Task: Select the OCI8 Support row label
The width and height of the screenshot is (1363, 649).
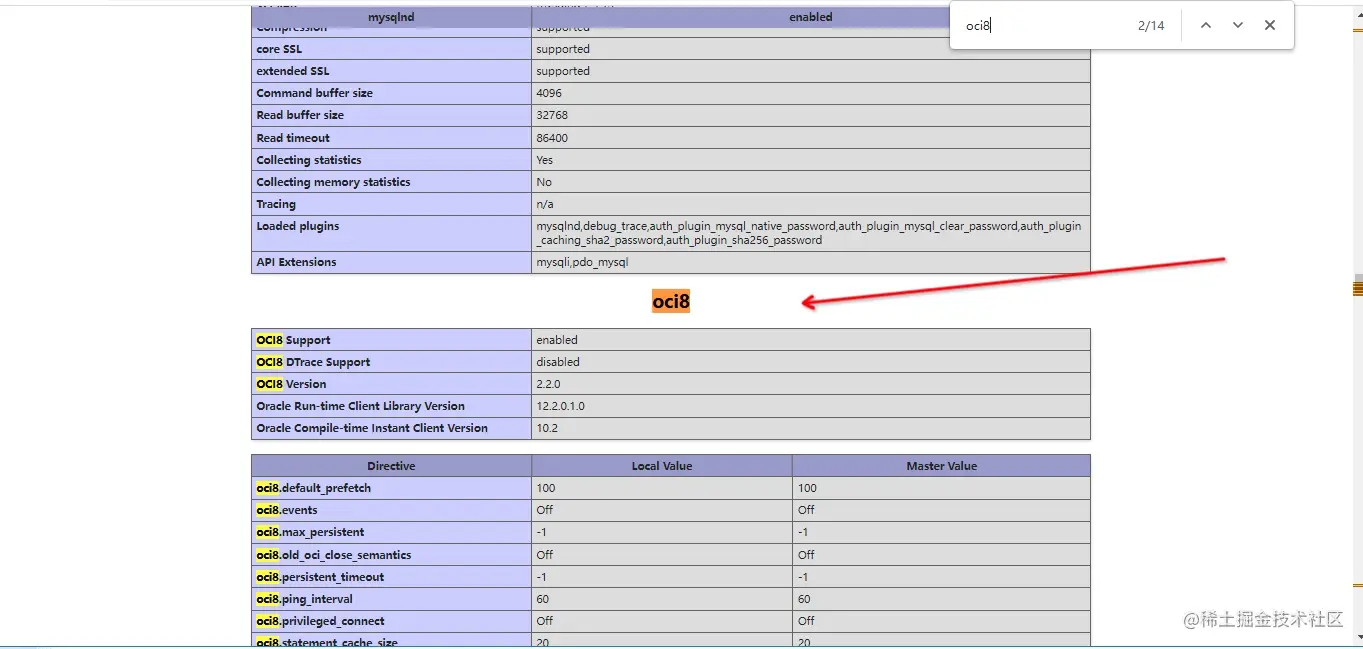Action: [x=293, y=340]
